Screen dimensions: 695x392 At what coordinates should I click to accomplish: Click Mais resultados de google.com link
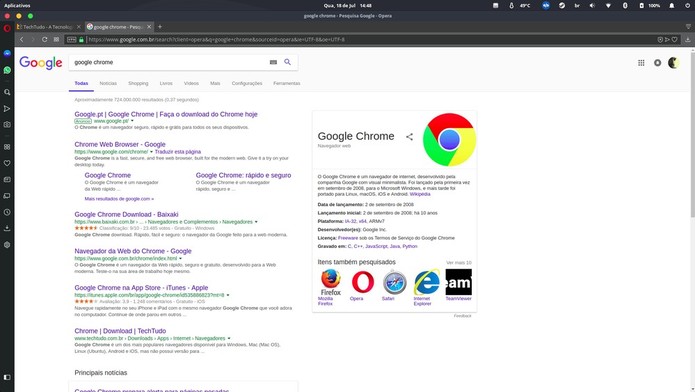coord(119,199)
